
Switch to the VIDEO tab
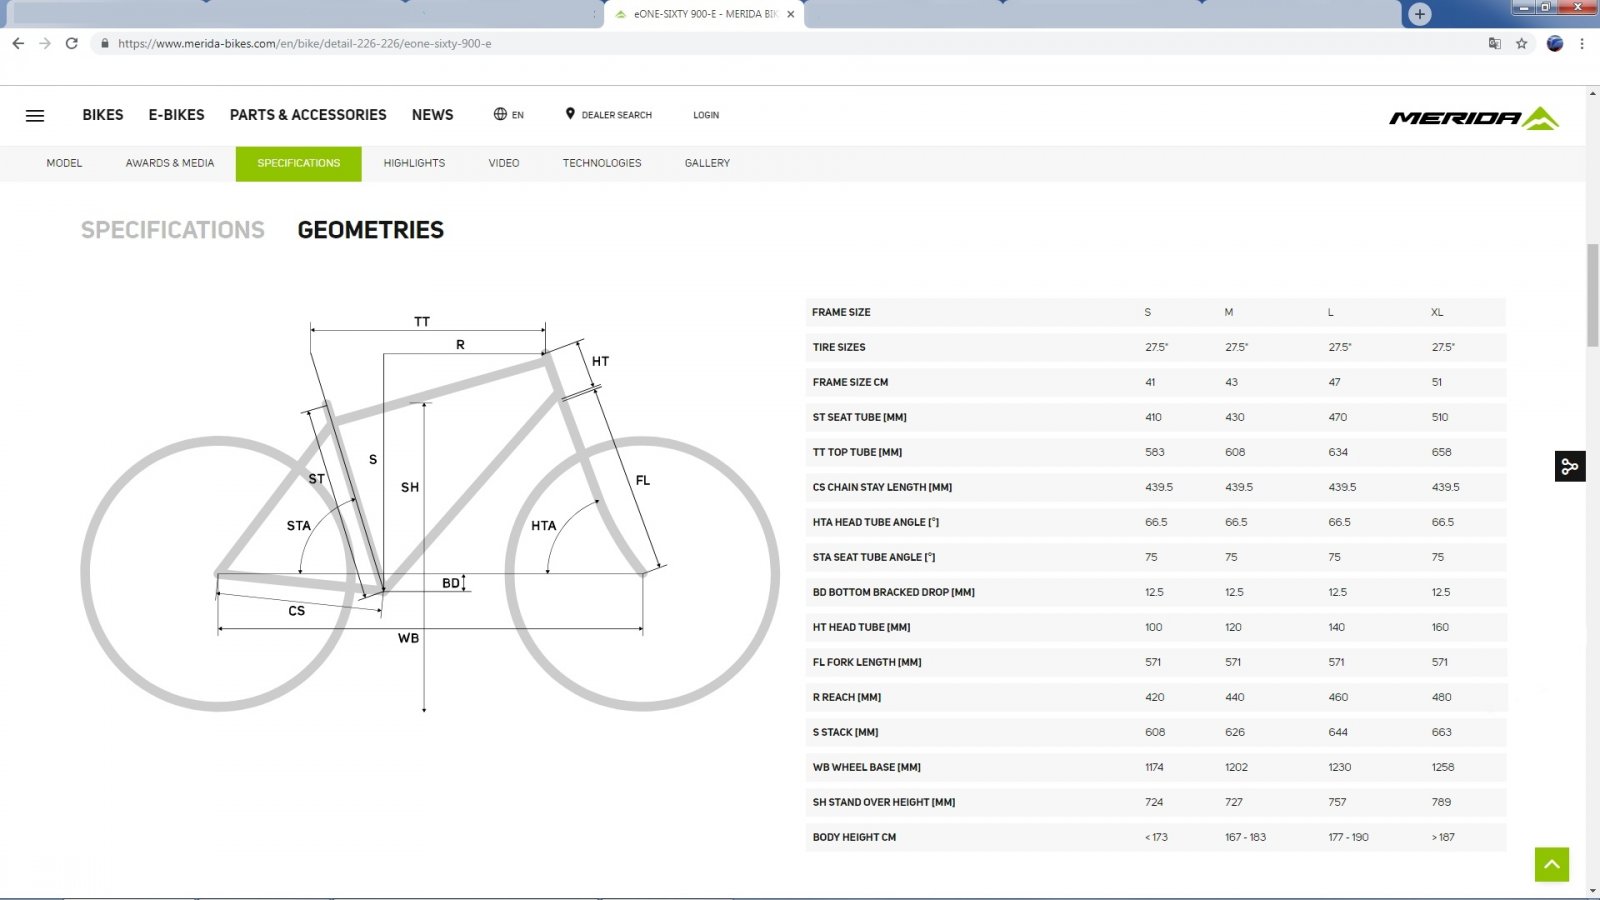click(503, 163)
